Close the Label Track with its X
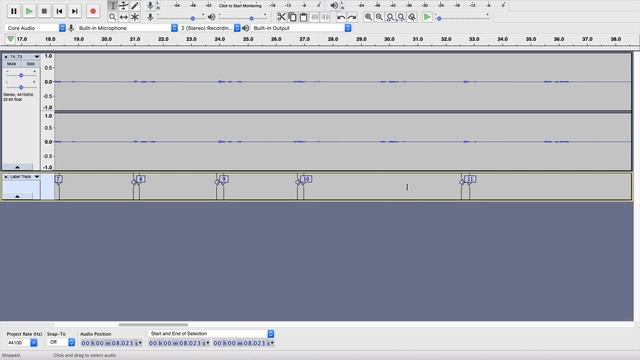Screen dimensions: 640x360 [6, 177]
